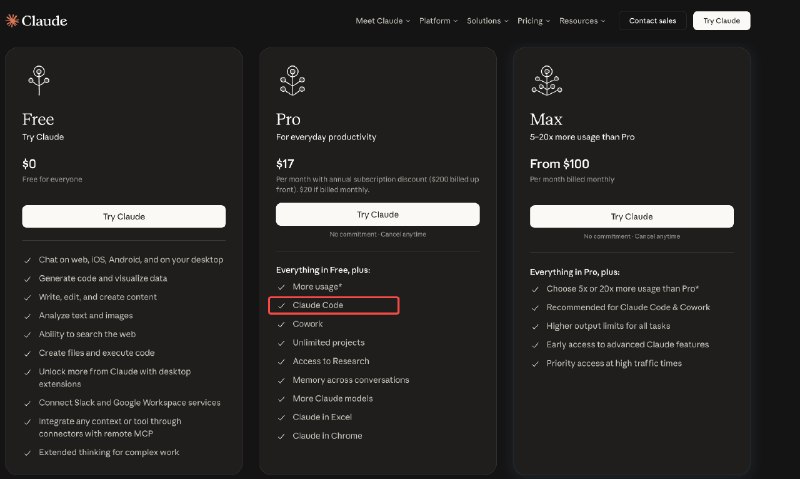This screenshot has height=479, width=800.
Task: Click the Max plan full sprout icon
Action: click(546, 80)
